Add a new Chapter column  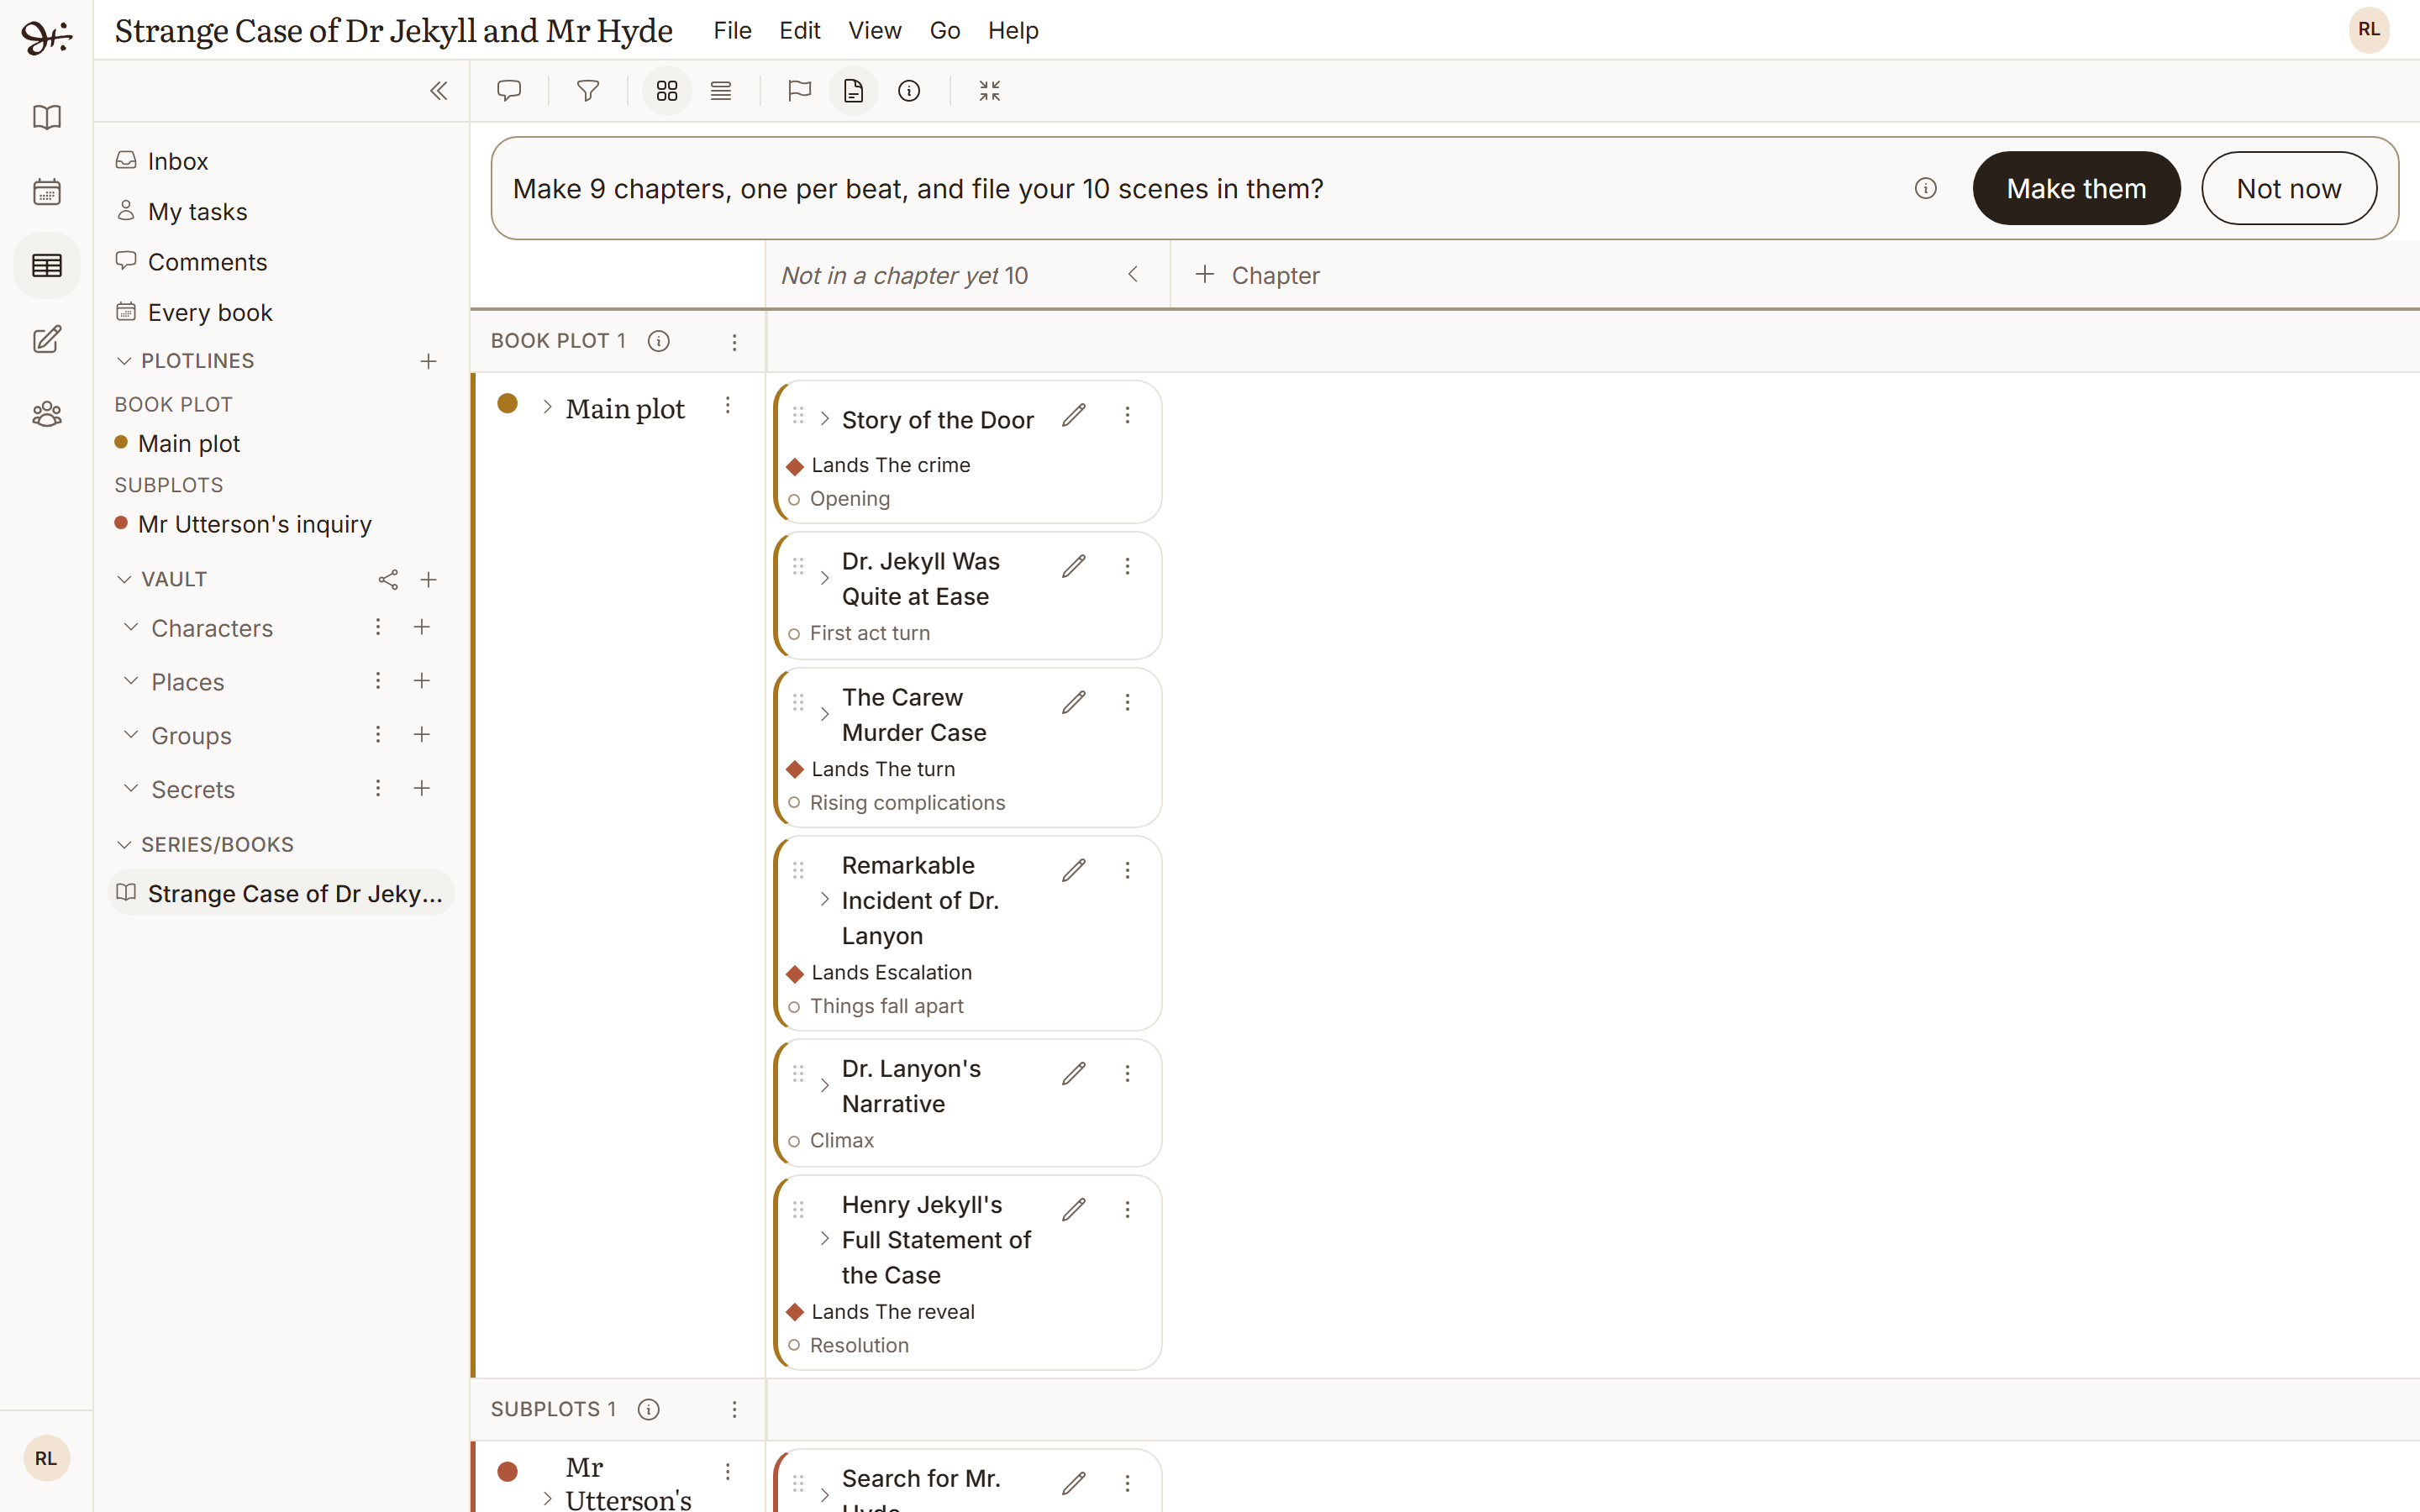coord(1257,275)
